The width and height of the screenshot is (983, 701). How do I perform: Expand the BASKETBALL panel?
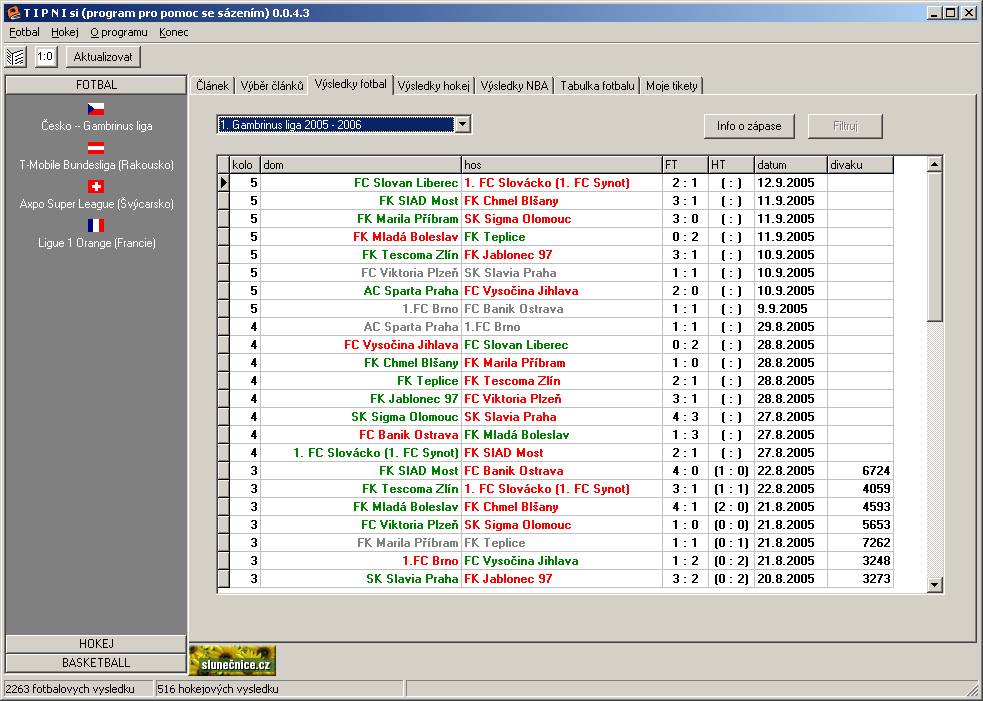coord(96,663)
